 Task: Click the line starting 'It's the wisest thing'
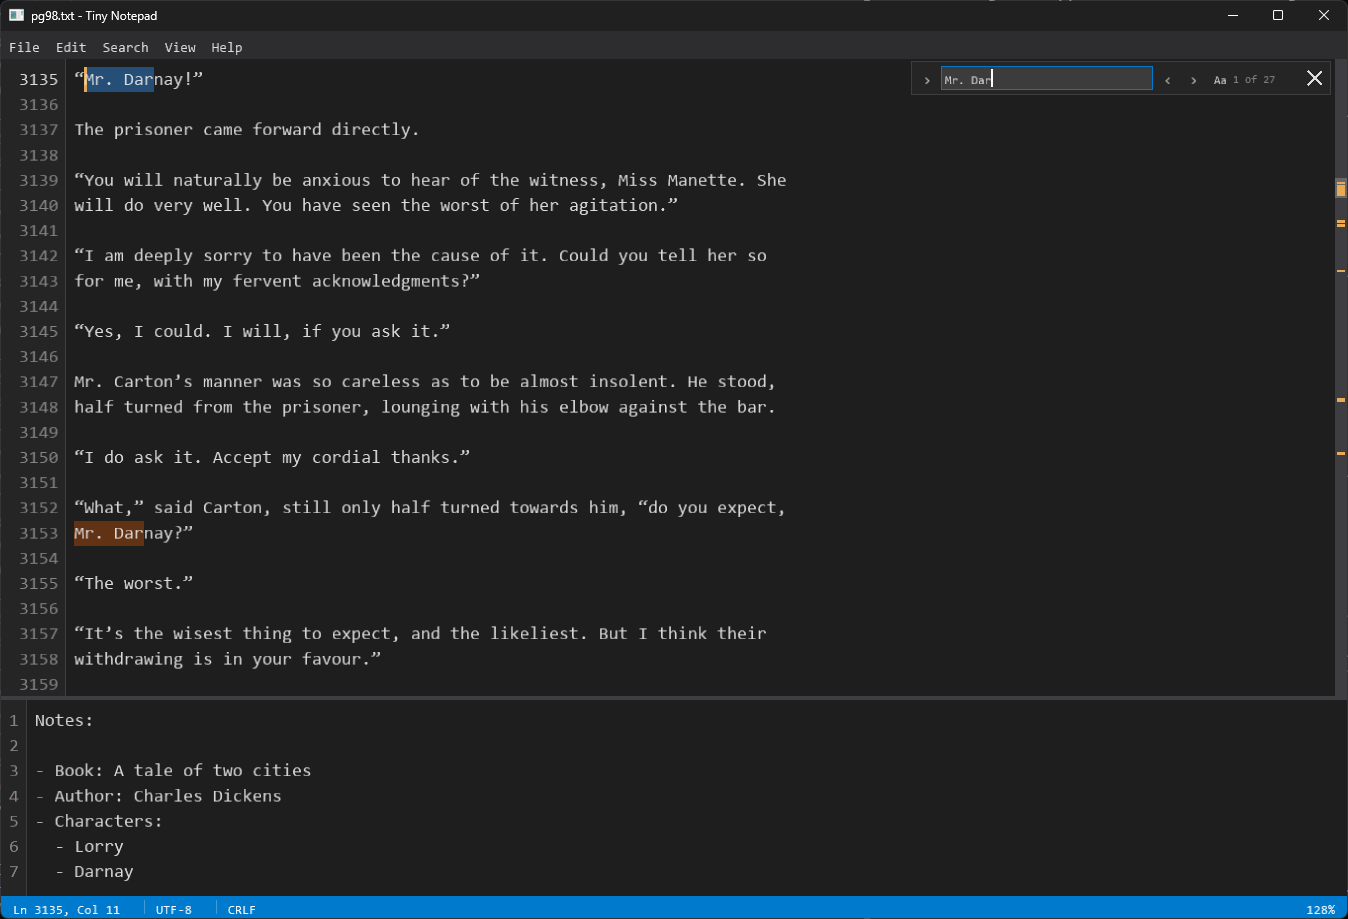tap(420, 633)
